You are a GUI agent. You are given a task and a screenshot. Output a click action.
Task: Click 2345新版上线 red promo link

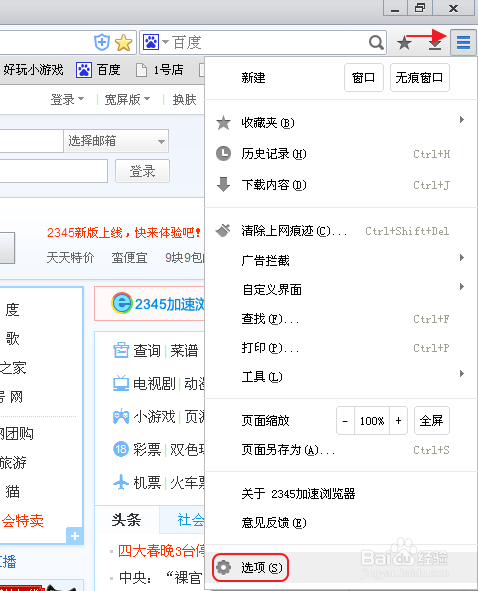[x=123, y=233]
